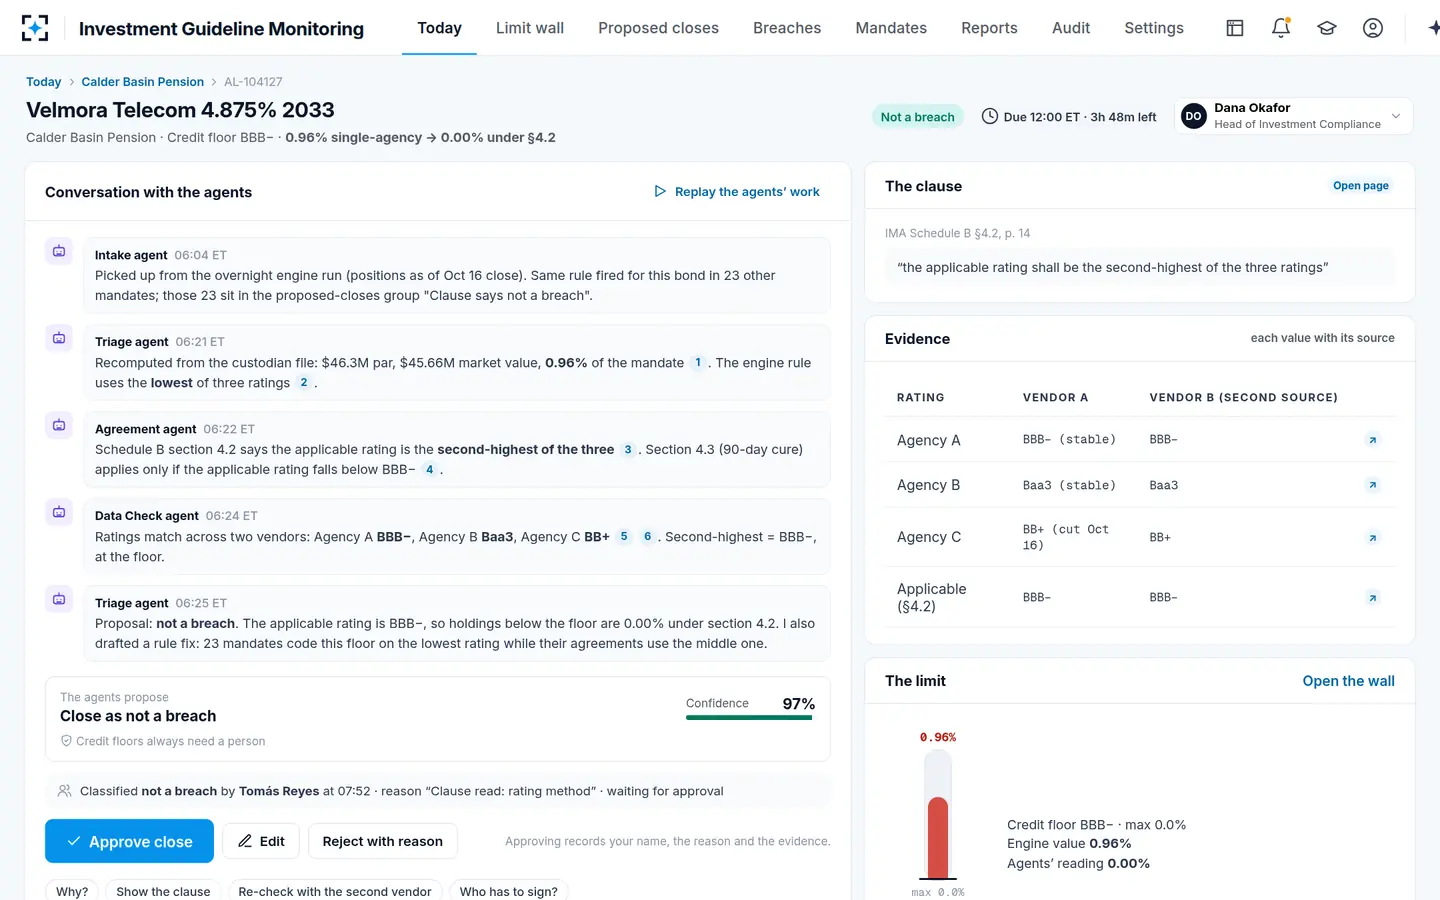The width and height of the screenshot is (1440, 900).
Task: Click the Edit button
Action: pyautogui.click(x=261, y=841)
